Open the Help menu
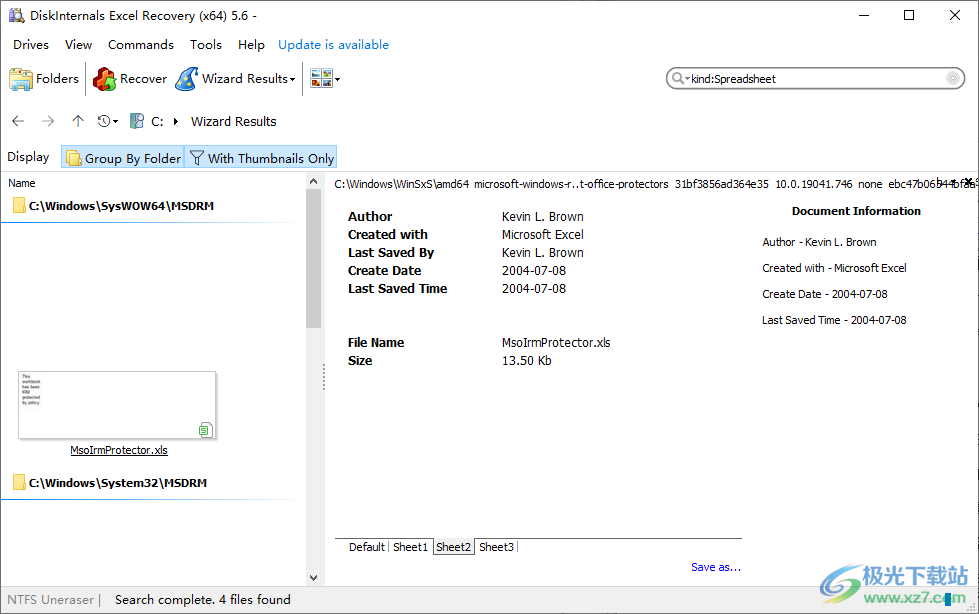 tap(251, 44)
